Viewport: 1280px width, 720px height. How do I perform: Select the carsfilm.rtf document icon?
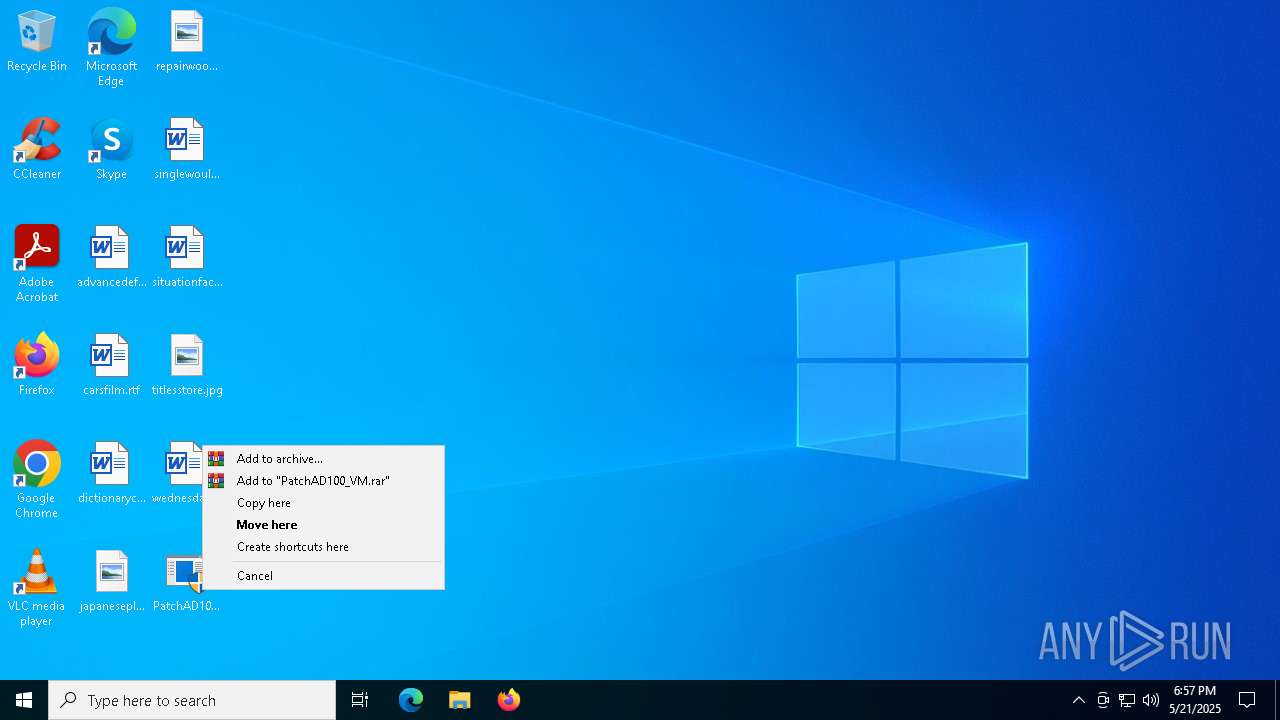111,366
